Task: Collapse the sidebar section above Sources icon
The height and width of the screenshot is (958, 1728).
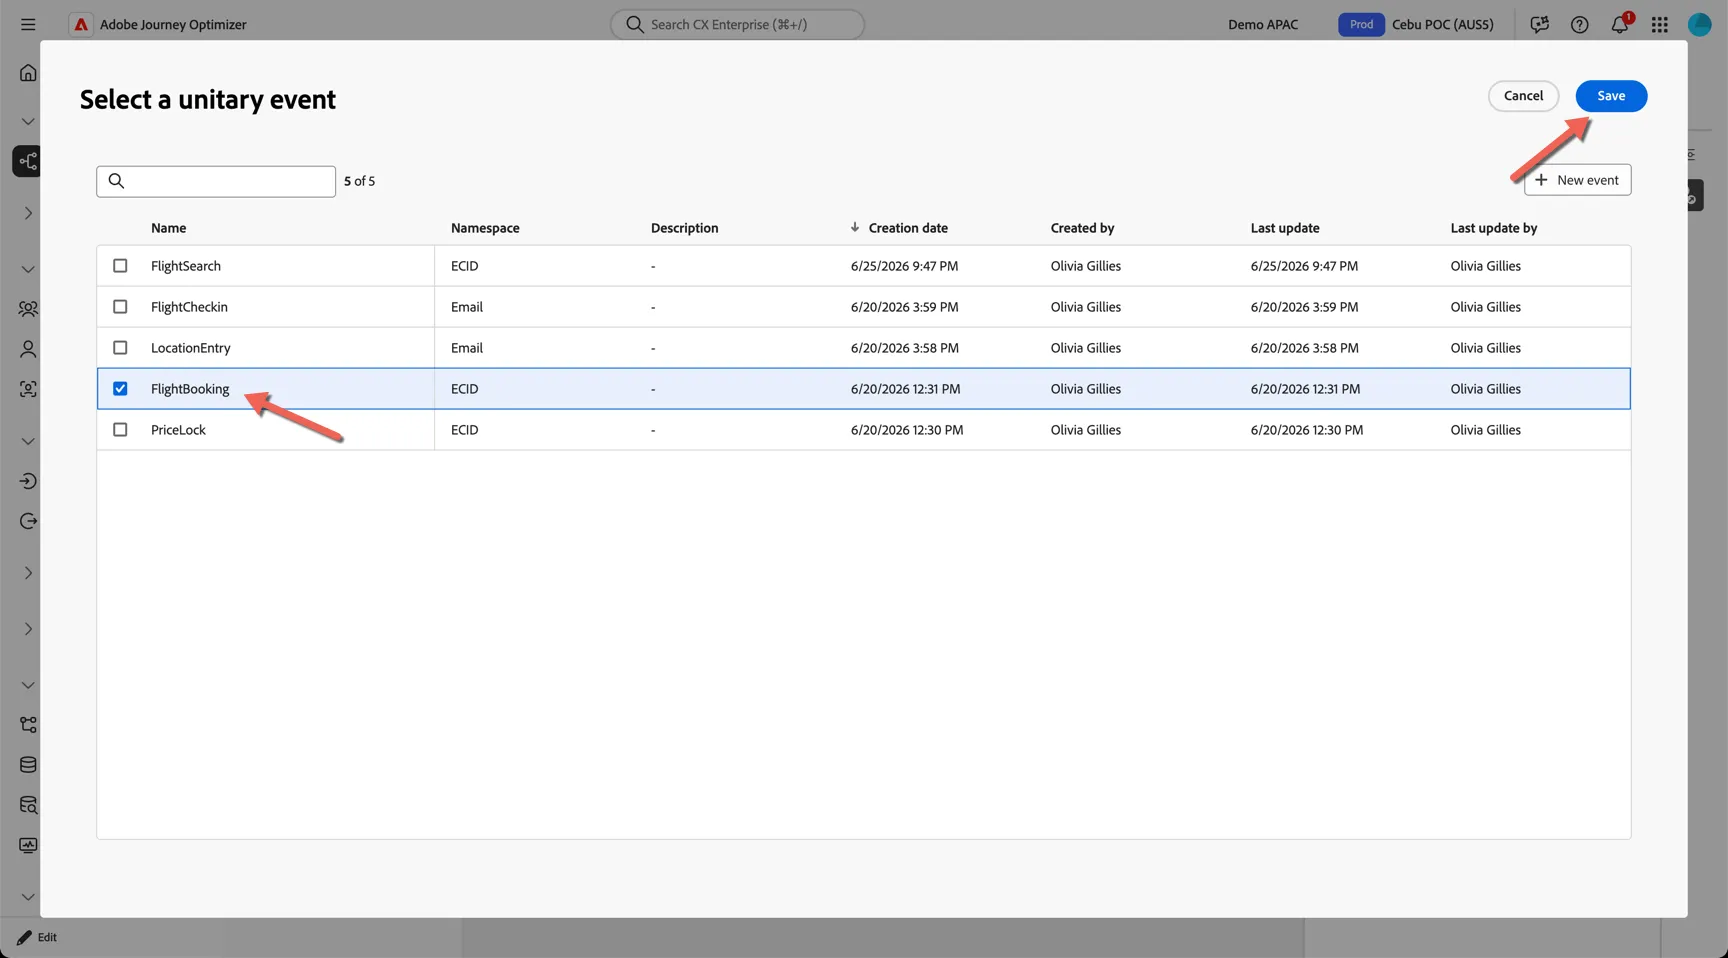Action: coord(28,441)
